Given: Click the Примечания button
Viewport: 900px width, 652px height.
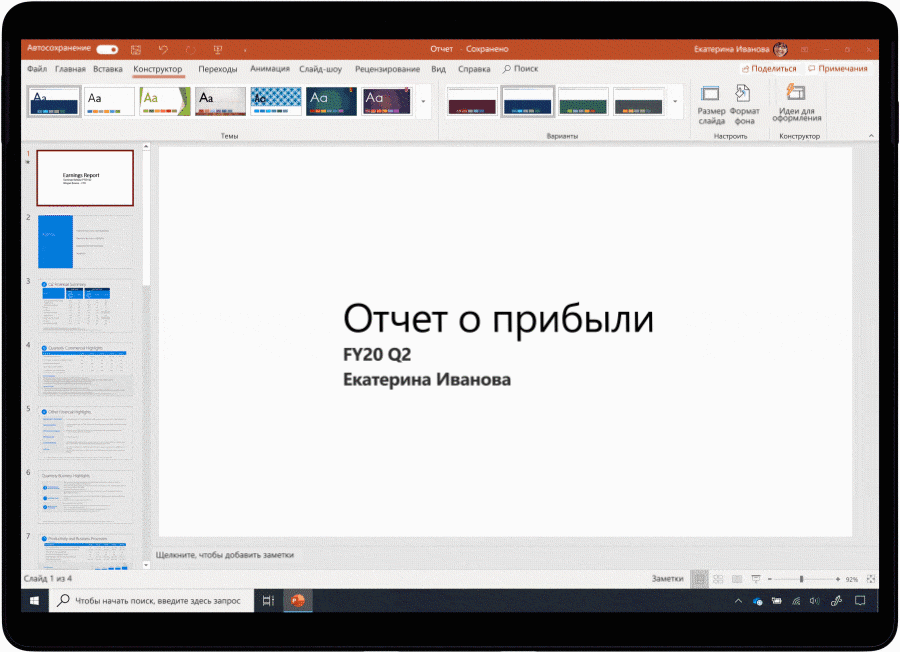Looking at the screenshot, I should point(838,69).
